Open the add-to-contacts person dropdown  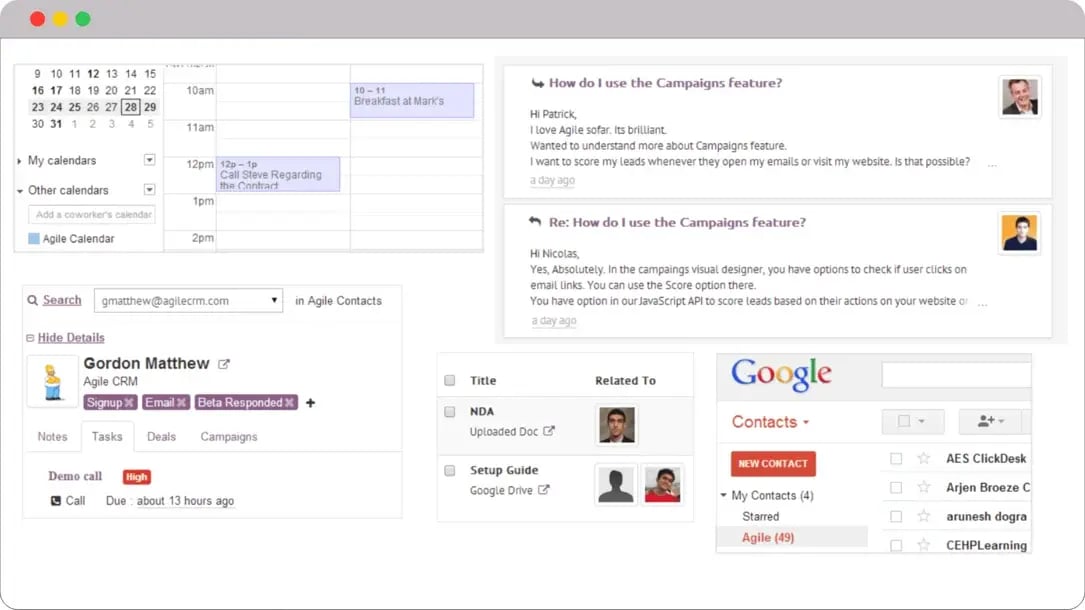click(991, 421)
